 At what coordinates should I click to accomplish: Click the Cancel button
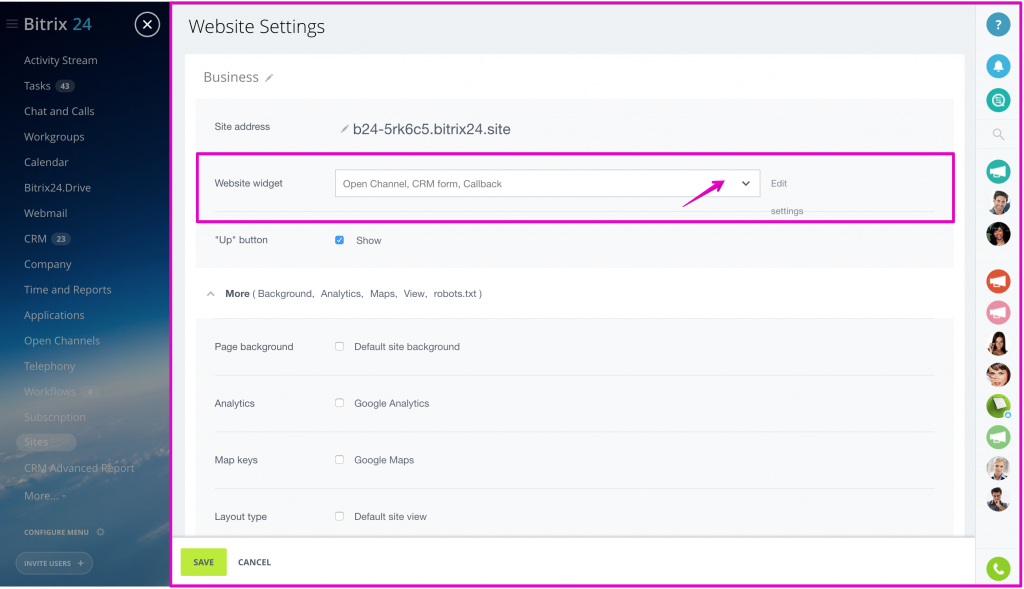254,562
